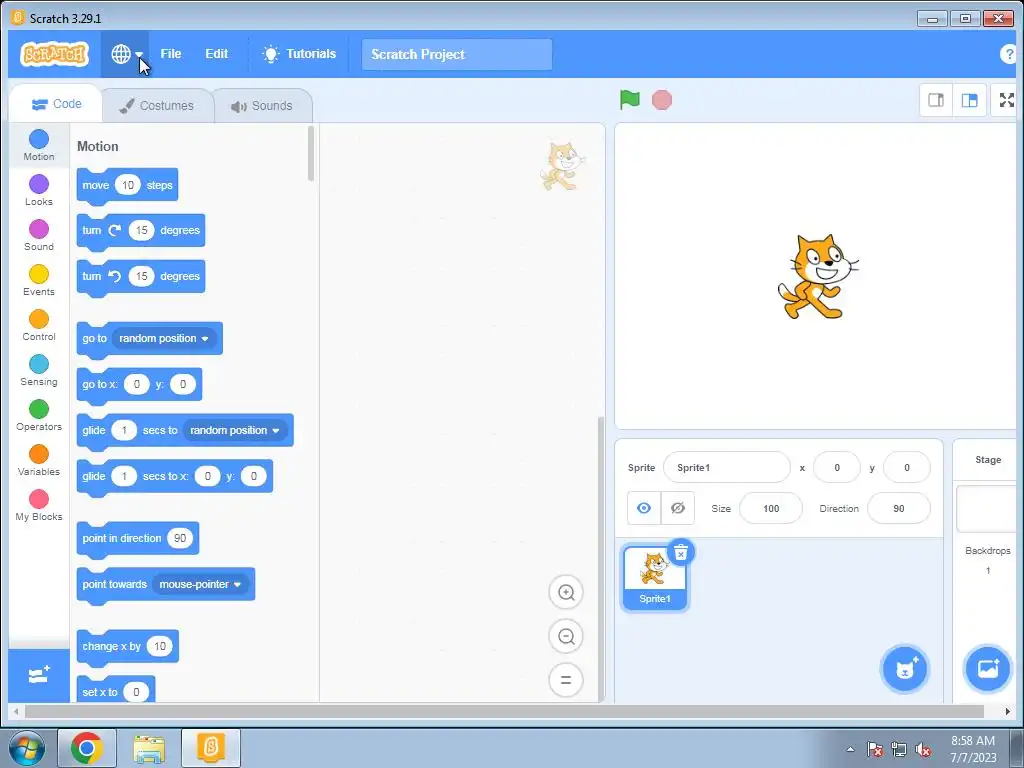Click the cat sprite on the stage
This screenshot has width=1024, height=768.
tap(816, 277)
